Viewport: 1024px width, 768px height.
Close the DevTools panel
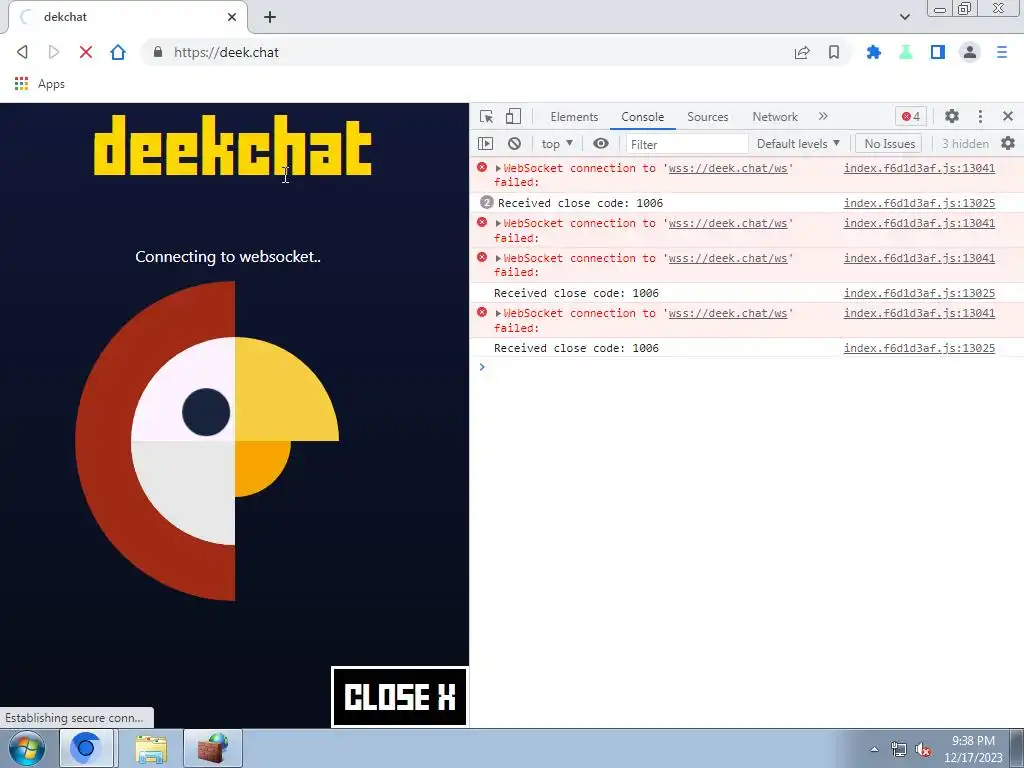(1008, 116)
